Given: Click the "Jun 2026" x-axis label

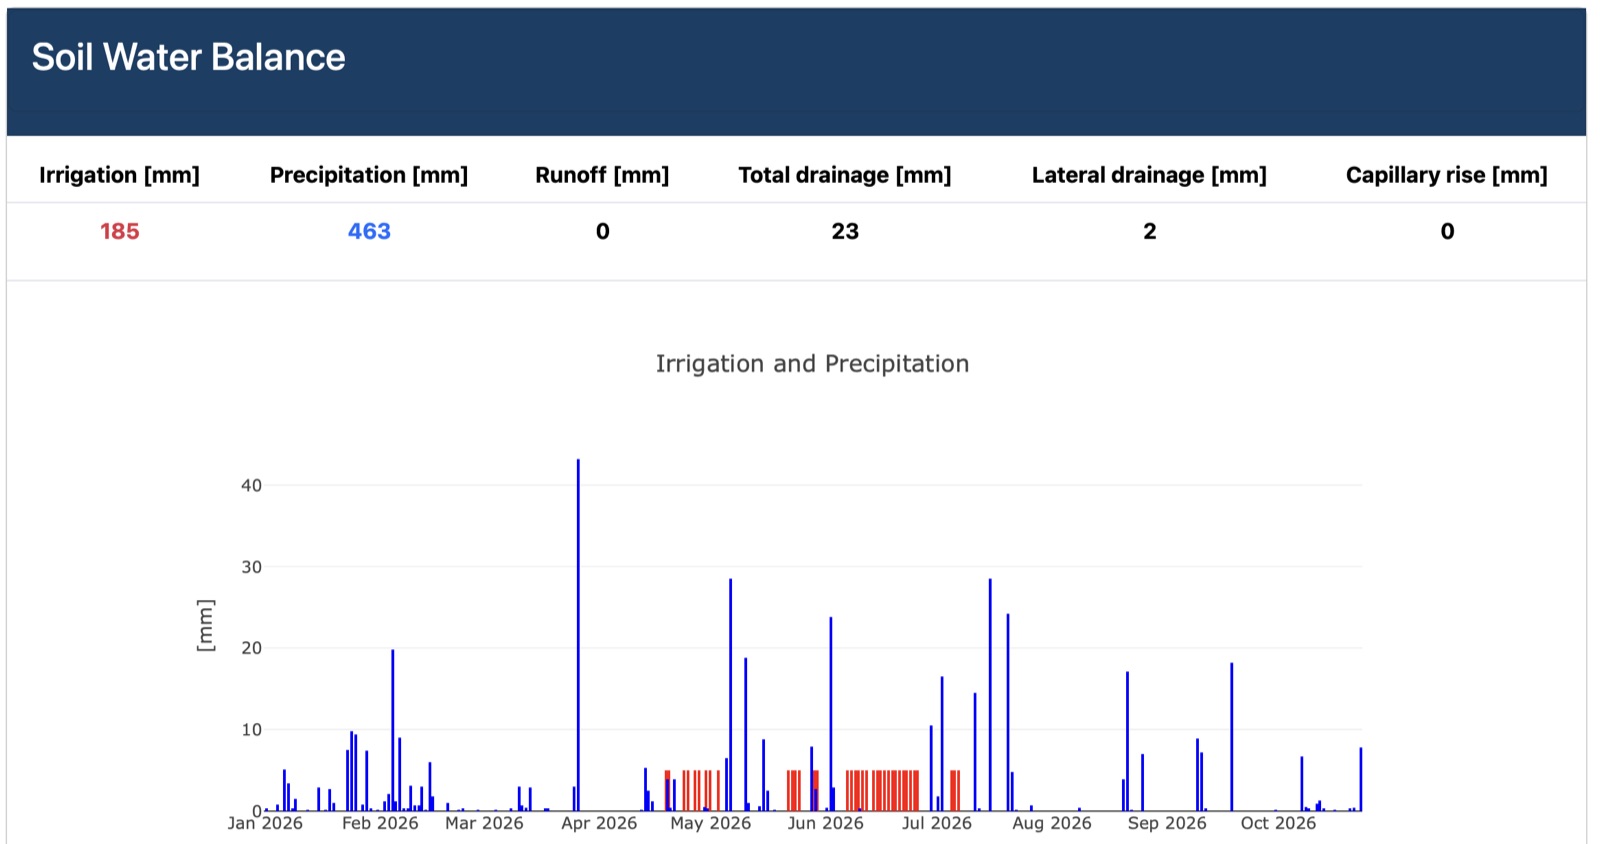Looking at the screenshot, I should pos(825,823).
